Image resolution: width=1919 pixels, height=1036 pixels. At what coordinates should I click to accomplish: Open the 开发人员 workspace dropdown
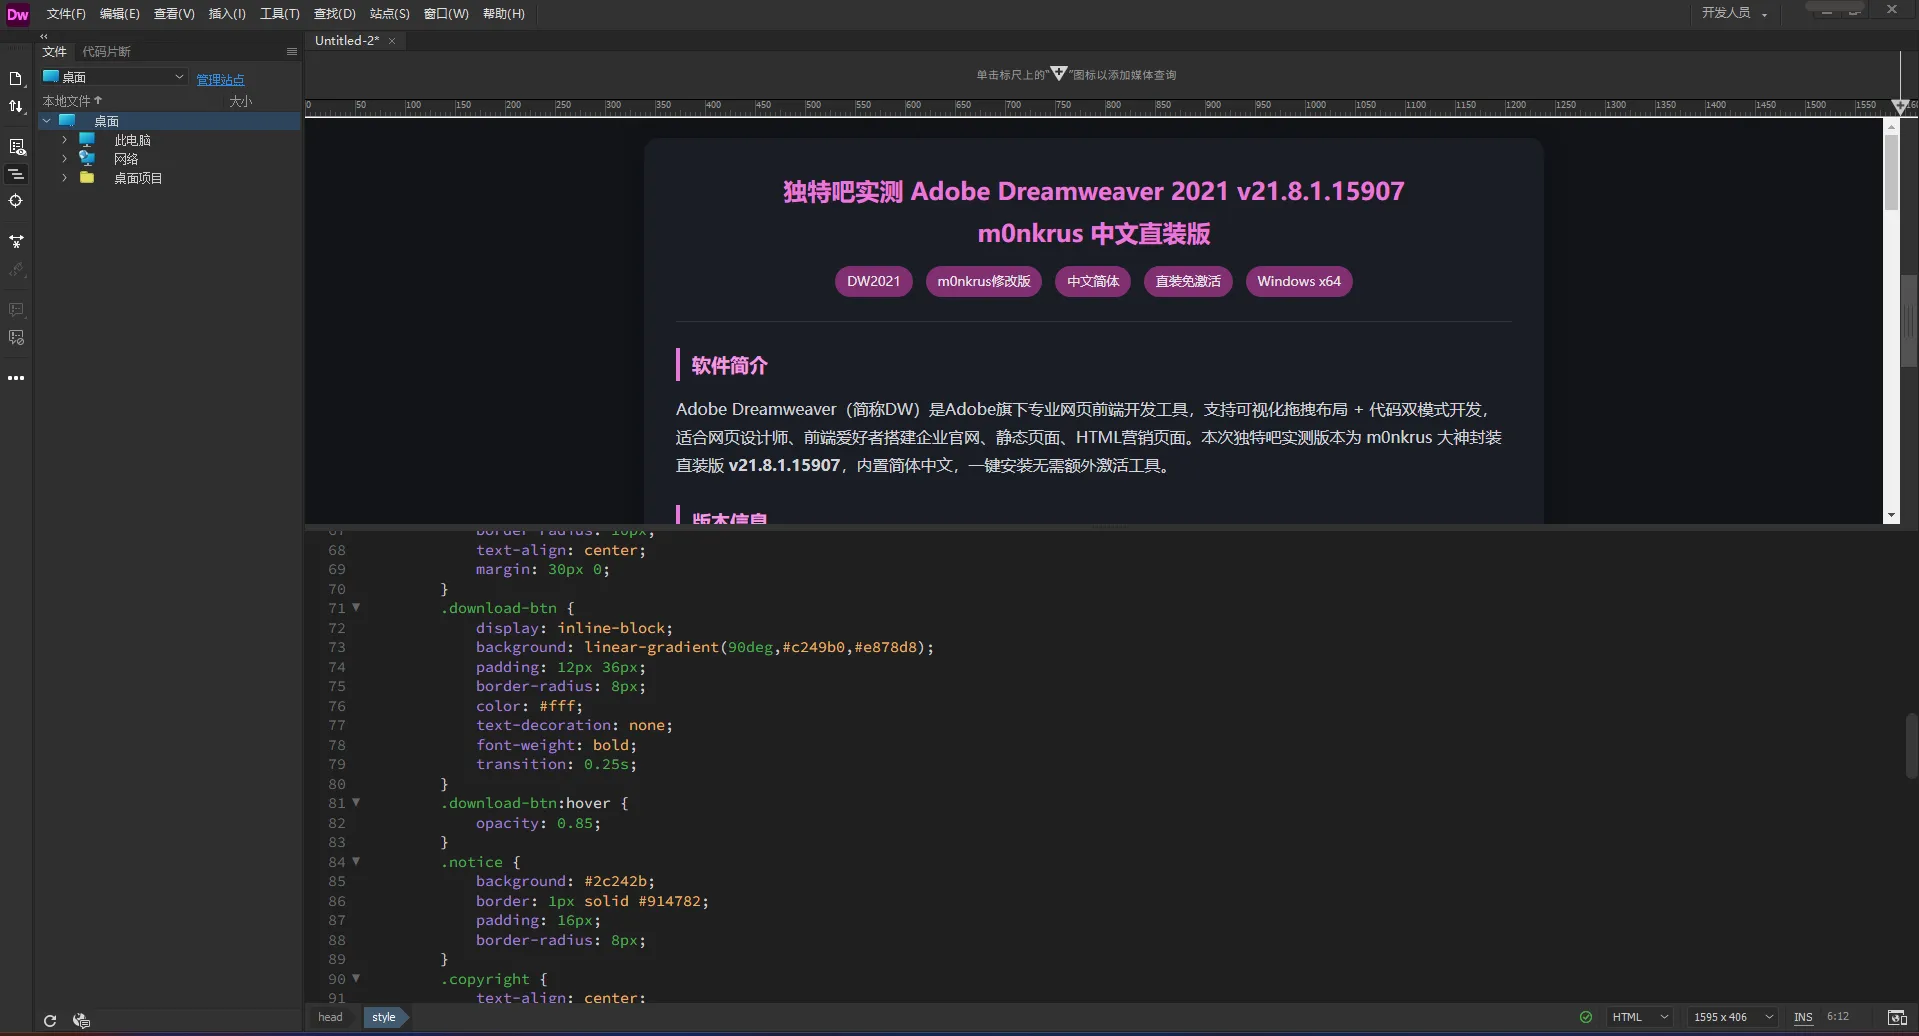coord(1735,13)
